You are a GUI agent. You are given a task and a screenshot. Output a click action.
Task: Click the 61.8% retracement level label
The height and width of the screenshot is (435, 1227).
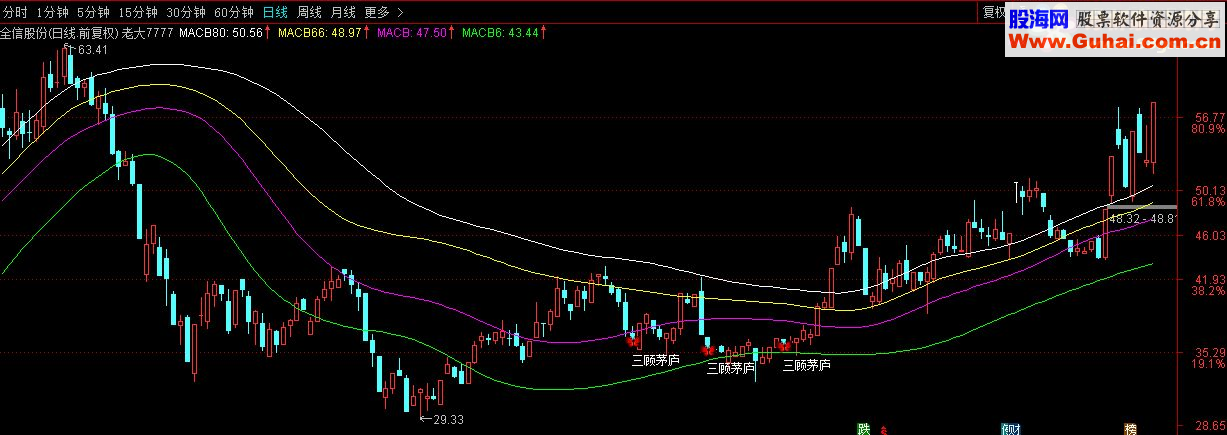pyautogui.click(x=1209, y=202)
